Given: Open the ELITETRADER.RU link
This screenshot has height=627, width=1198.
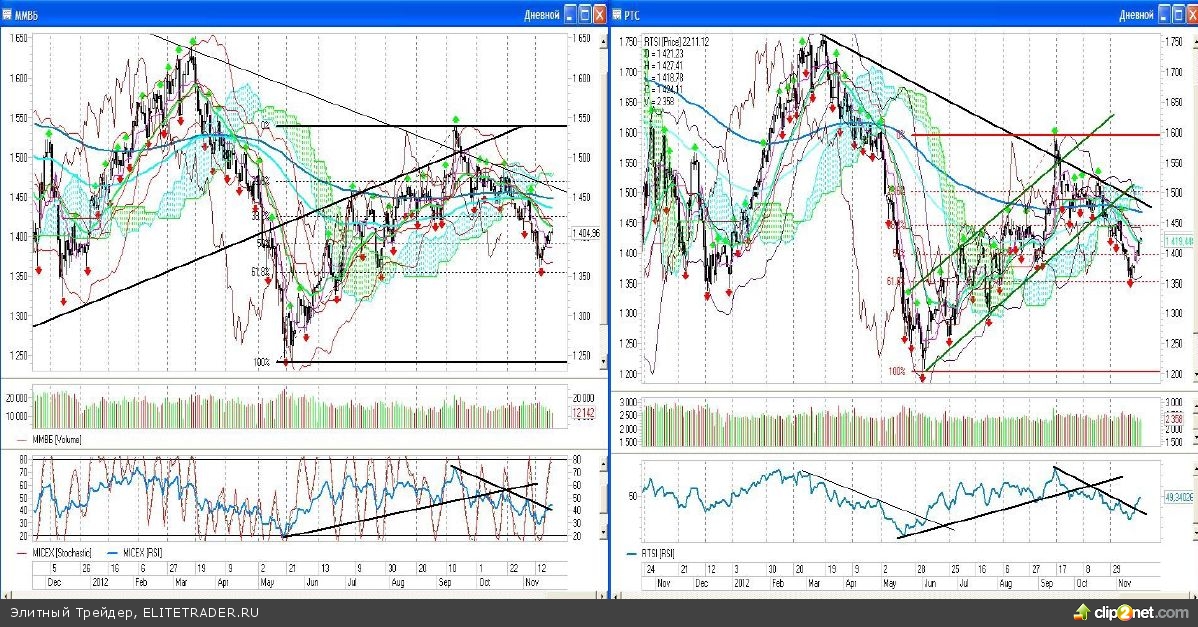Looking at the screenshot, I should click(x=200, y=612).
